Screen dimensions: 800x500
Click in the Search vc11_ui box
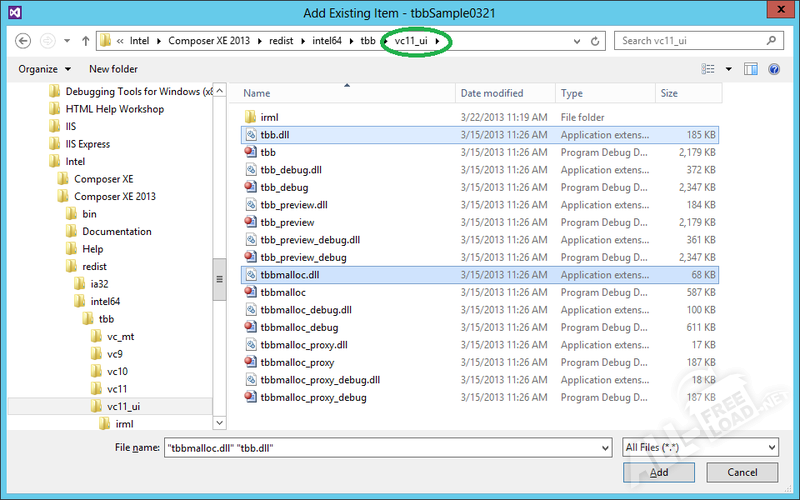point(695,41)
